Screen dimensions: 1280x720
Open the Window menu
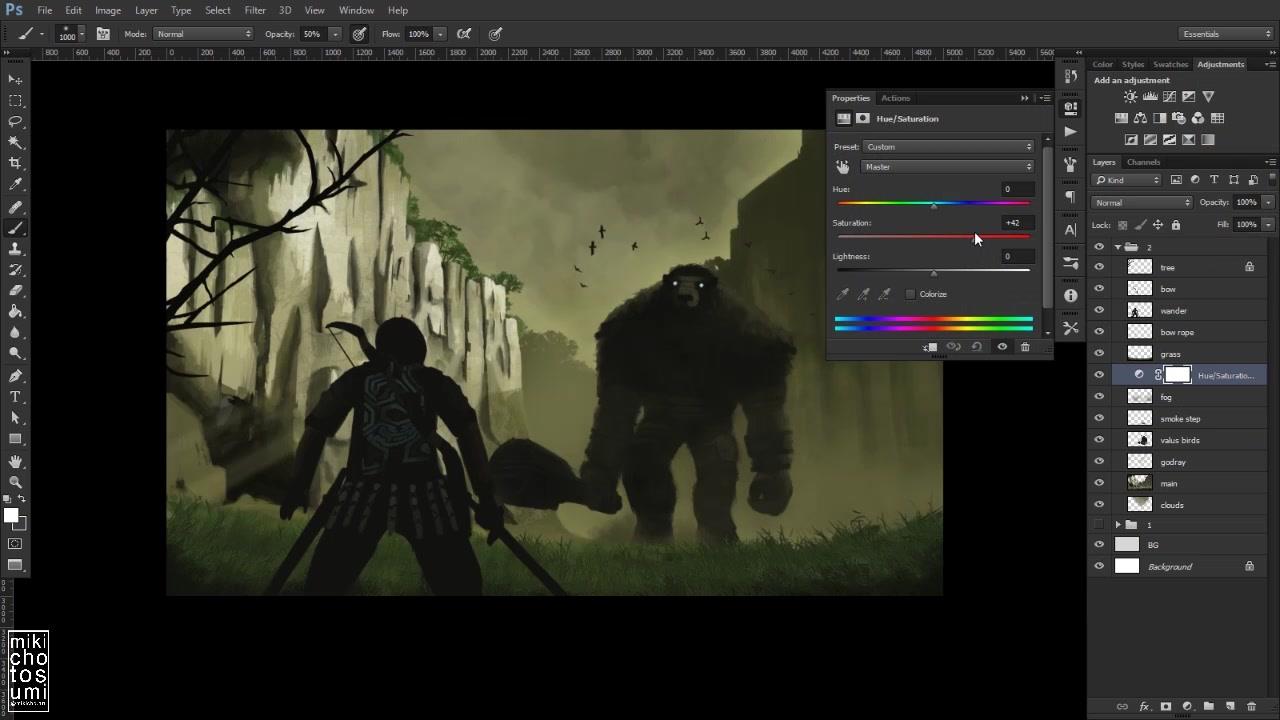(x=357, y=10)
